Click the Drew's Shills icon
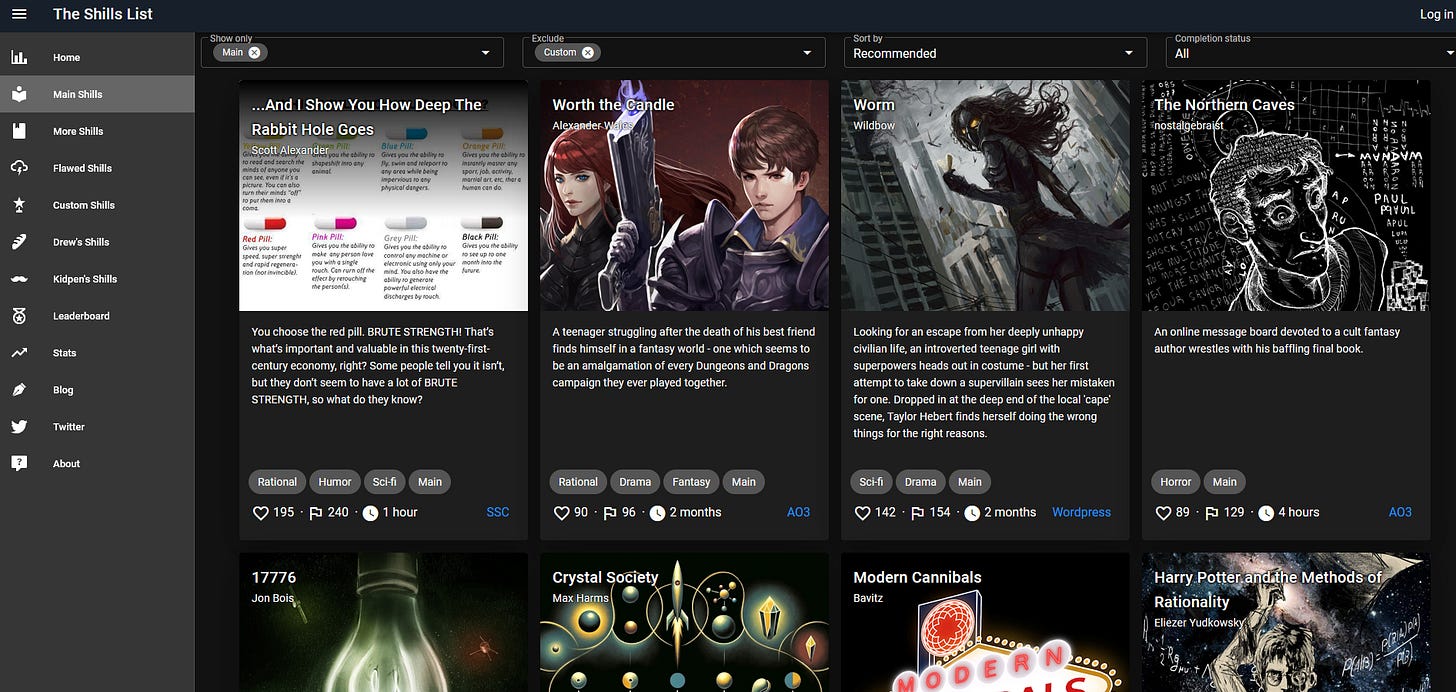The width and height of the screenshot is (1456, 692). coord(19,242)
